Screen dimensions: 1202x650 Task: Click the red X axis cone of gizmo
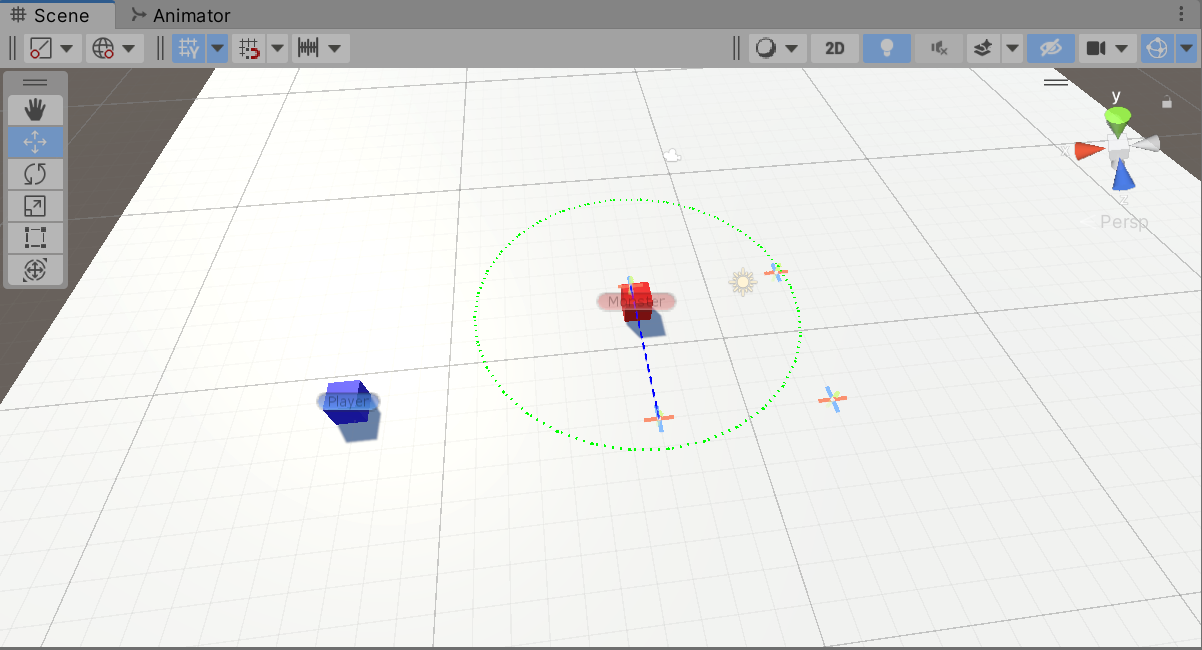tap(1088, 151)
